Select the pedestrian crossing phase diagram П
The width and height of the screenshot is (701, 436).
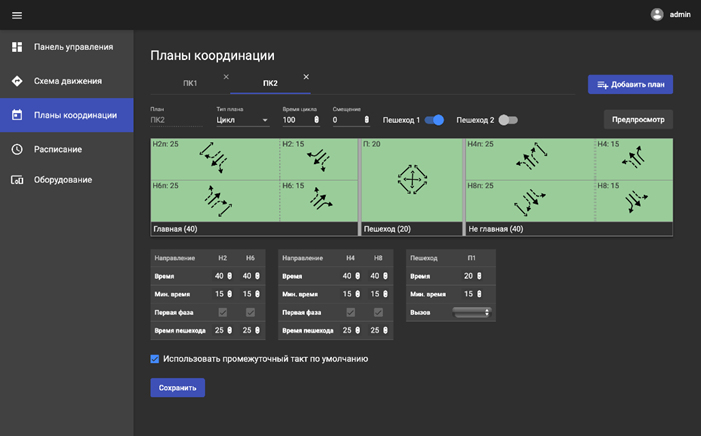click(412, 180)
